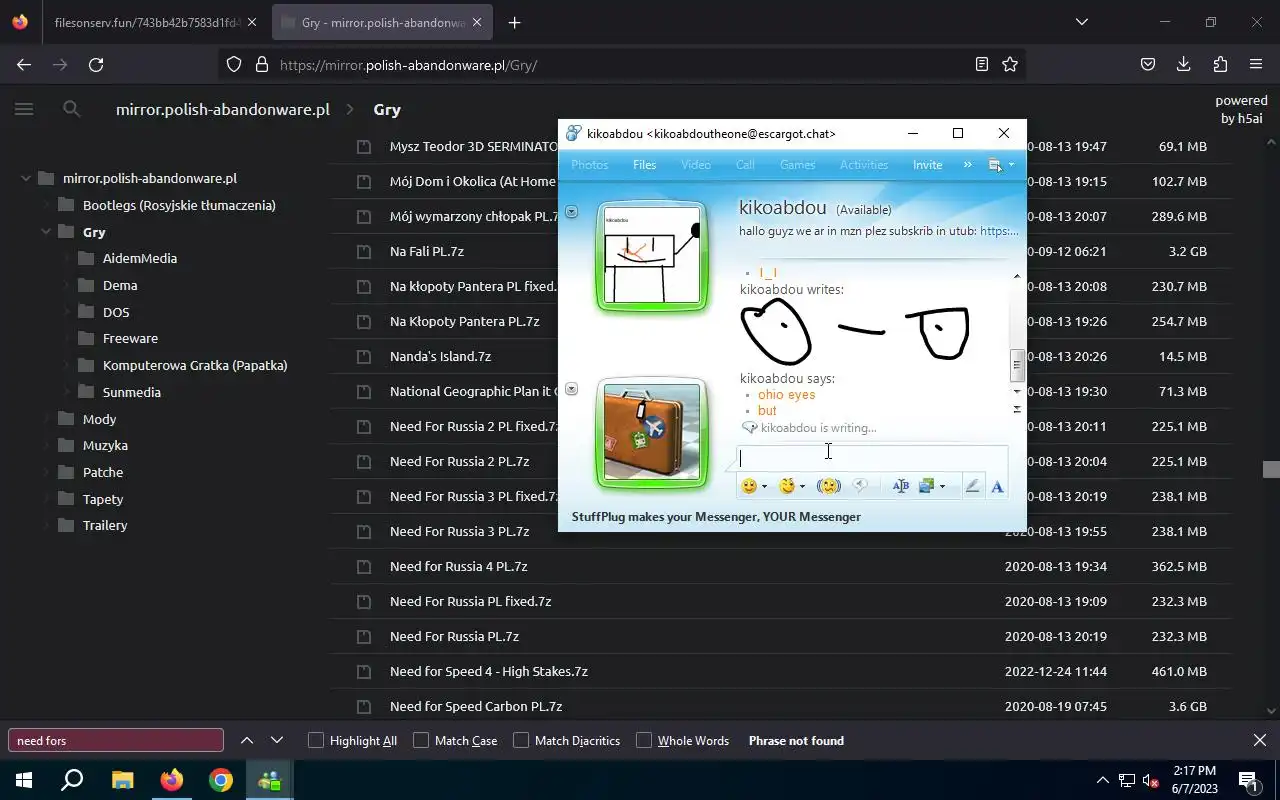Image resolution: width=1280 pixels, height=800 pixels.
Task: Collapse the Gry folder tree
Action: click(46, 232)
